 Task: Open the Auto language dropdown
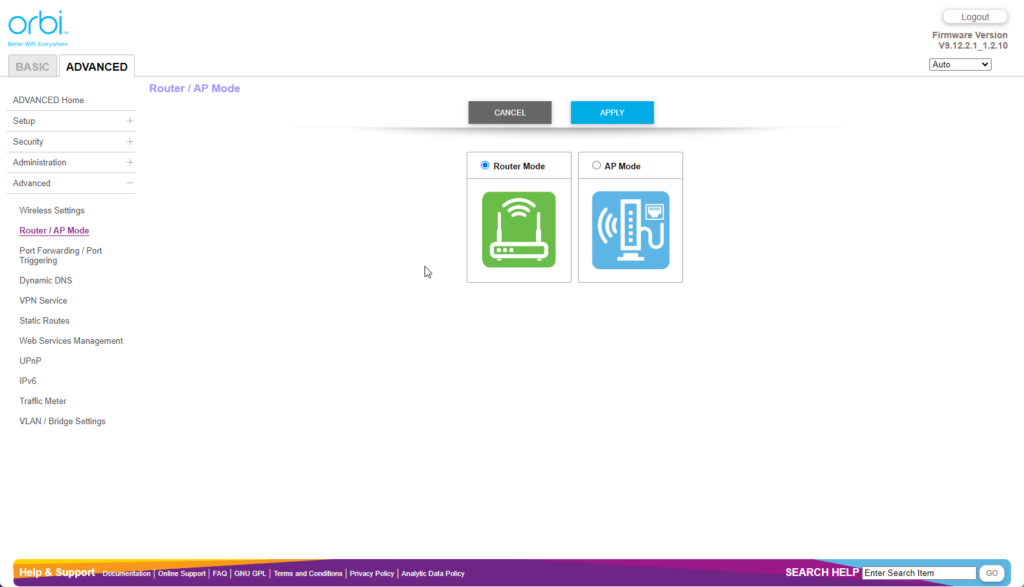coord(959,65)
